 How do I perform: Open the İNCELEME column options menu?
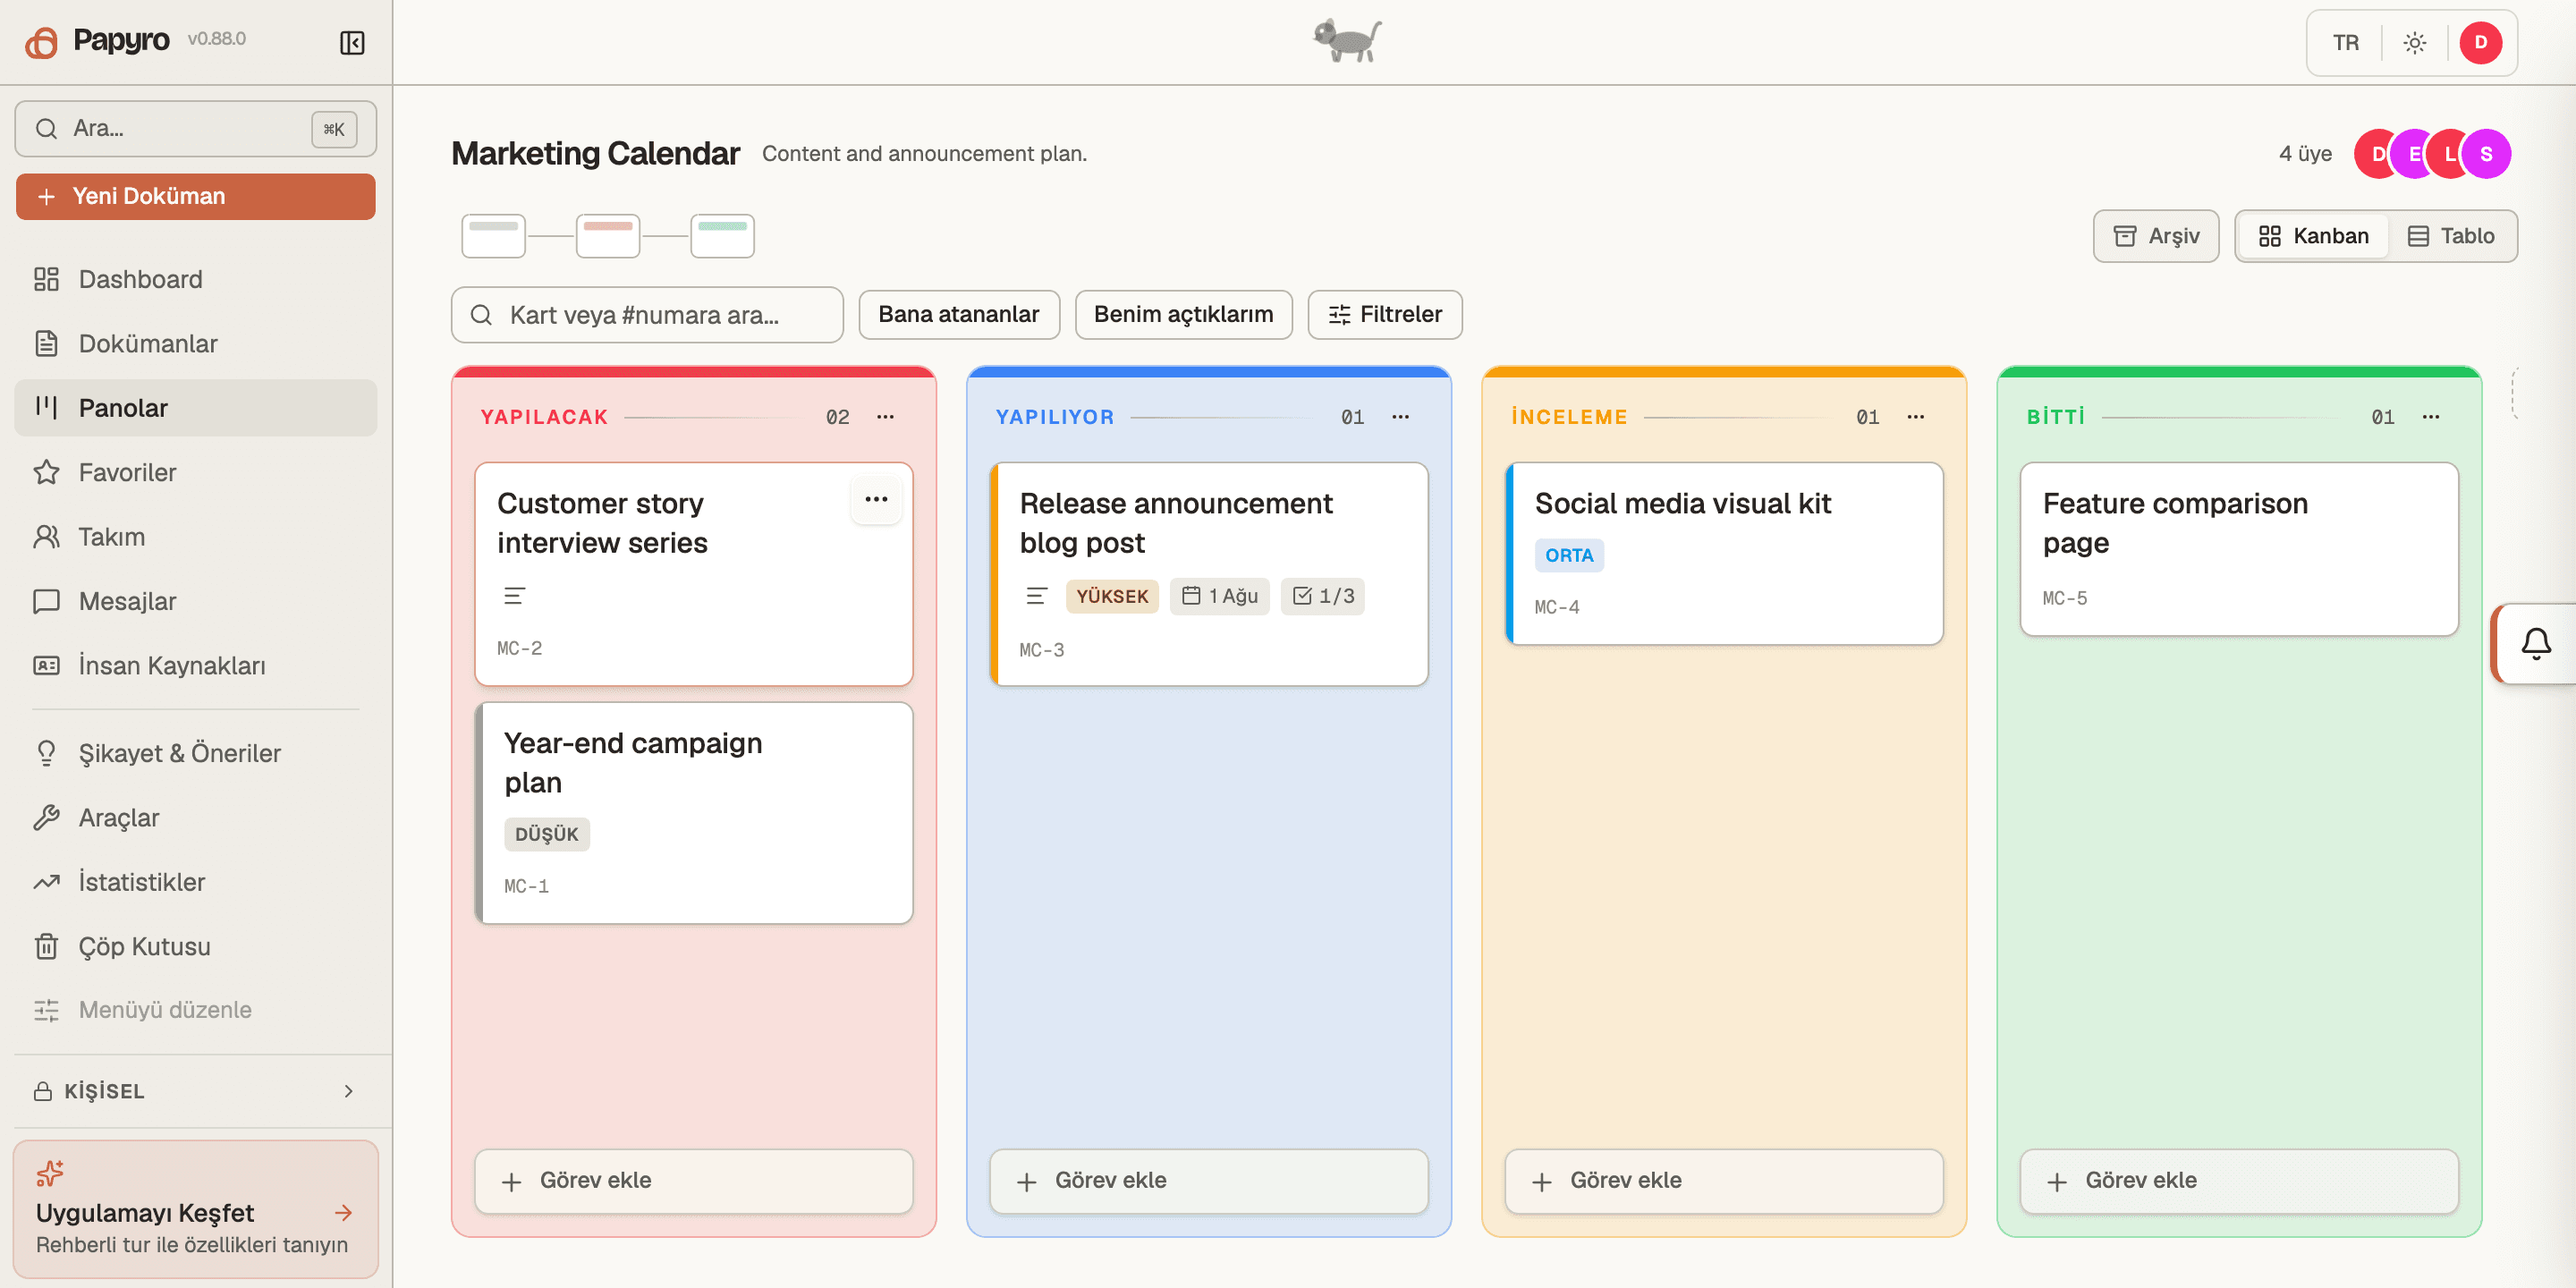point(1915,417)
